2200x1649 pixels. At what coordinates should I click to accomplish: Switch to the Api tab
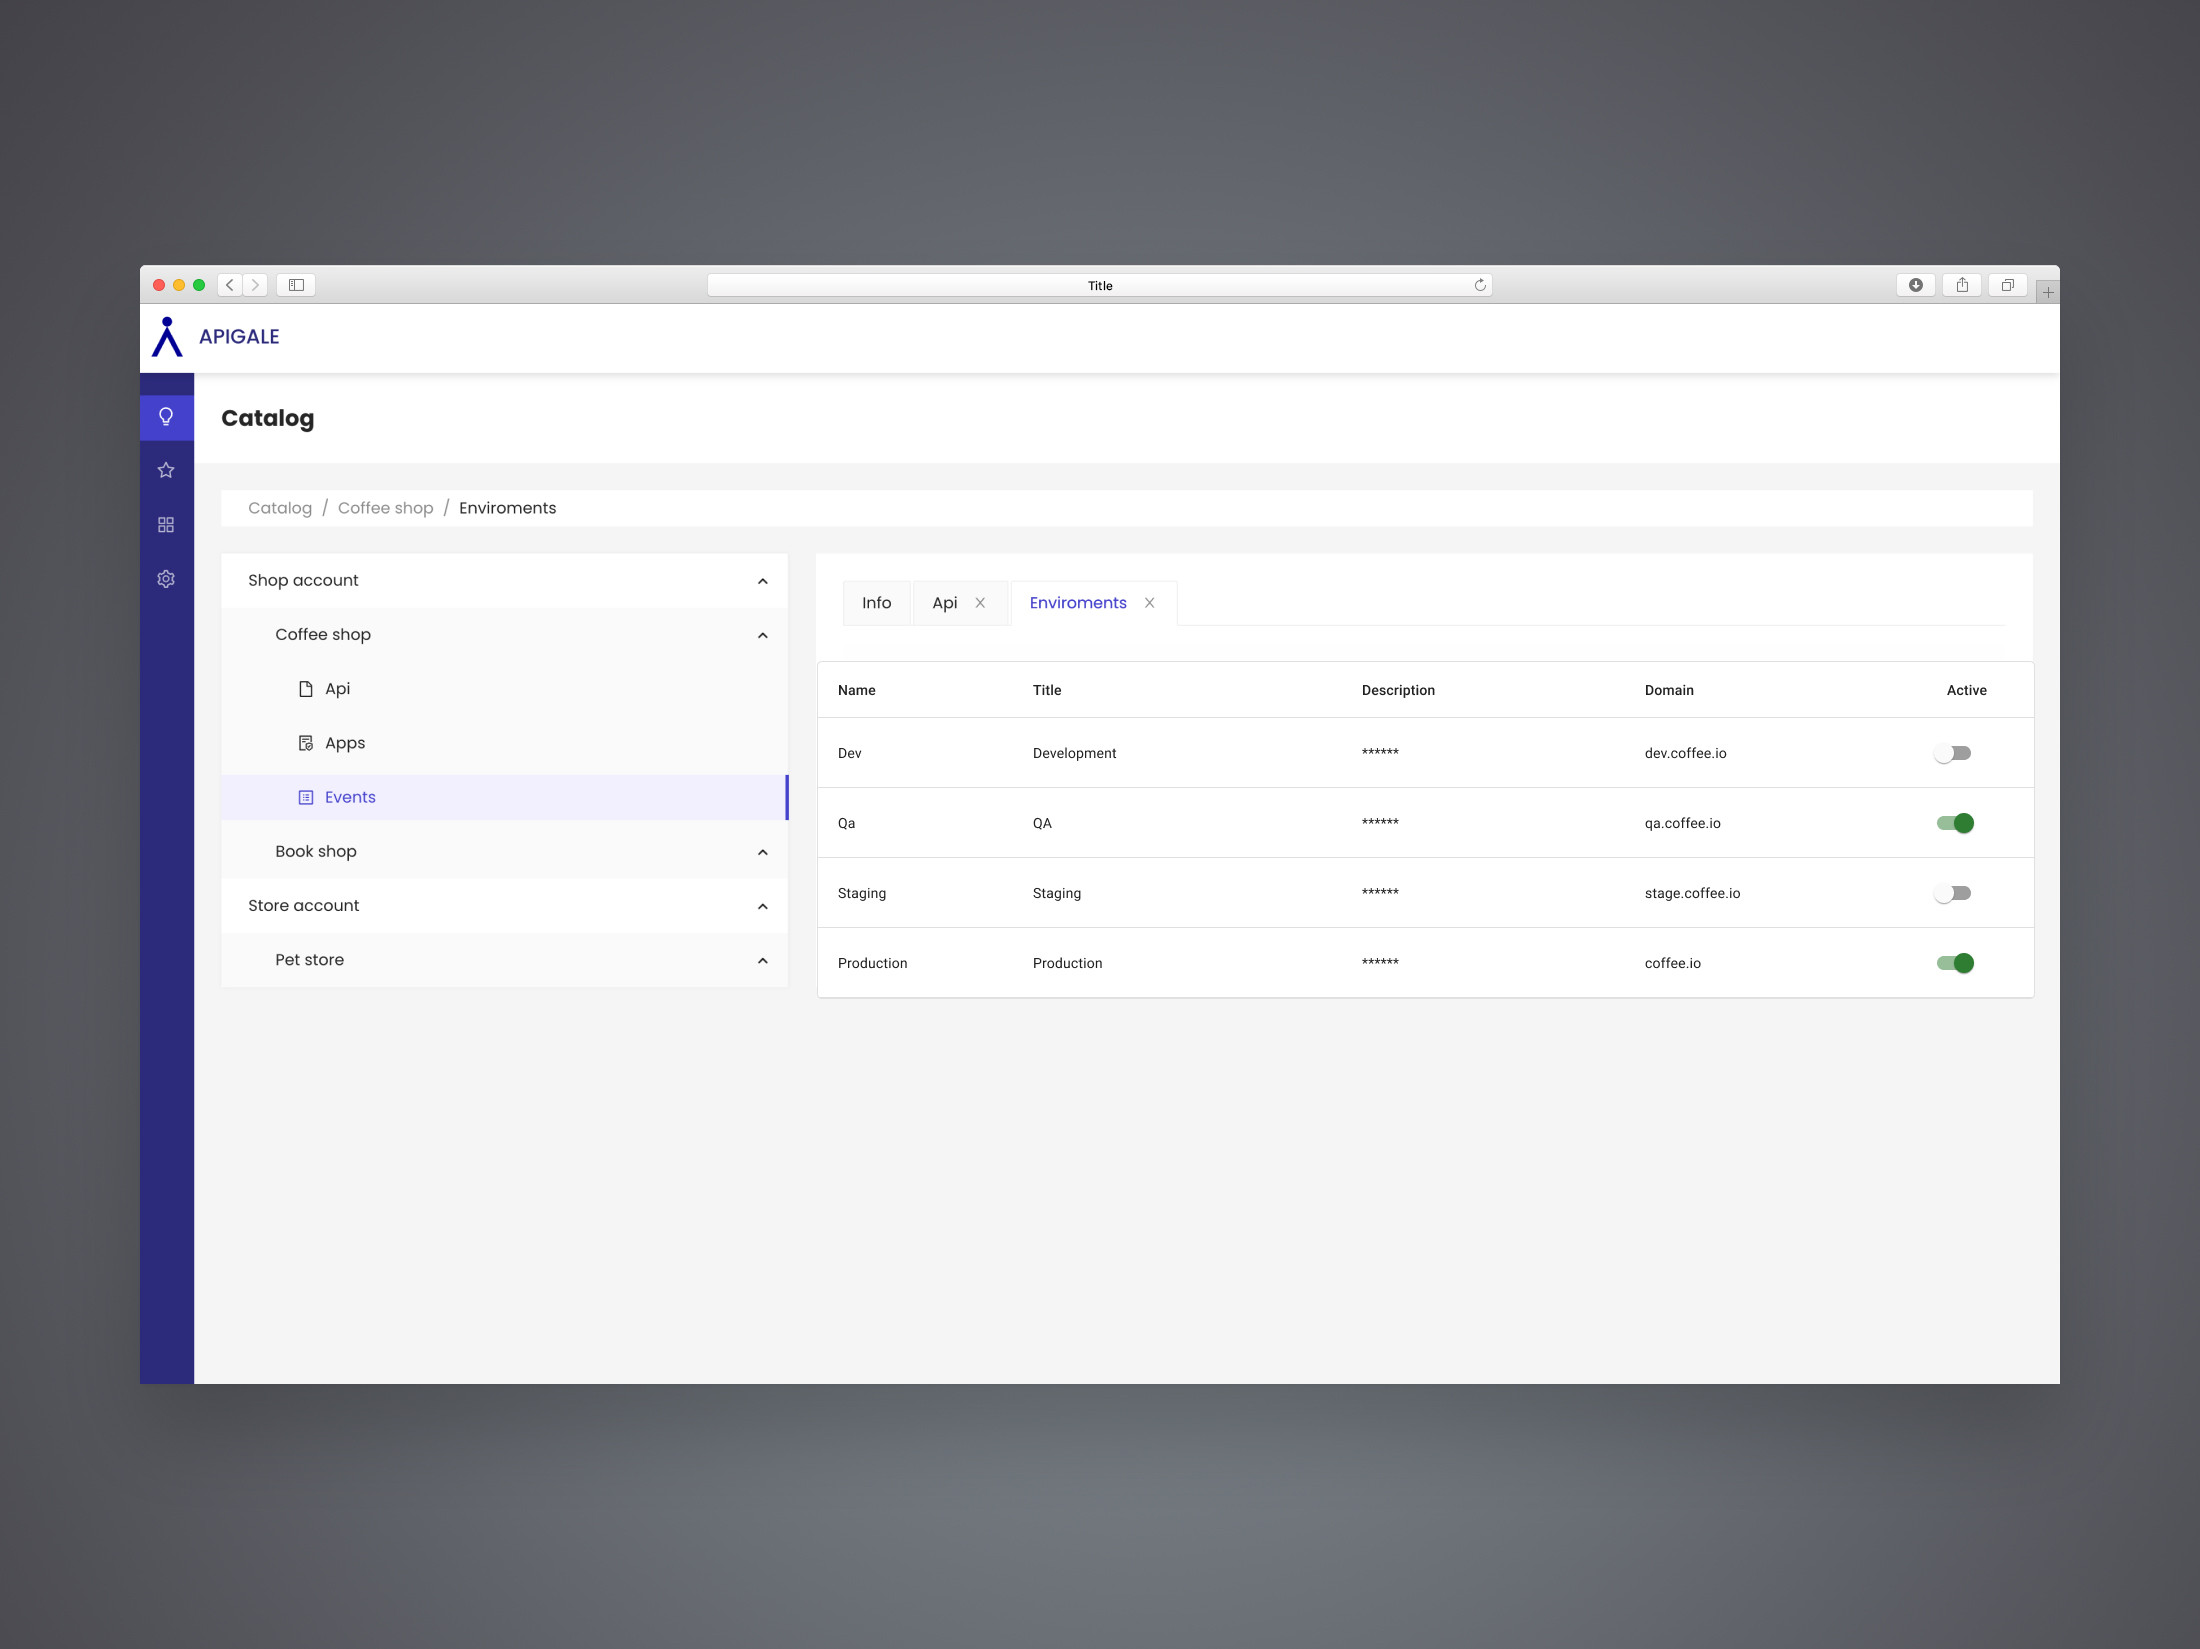(946, 603)
